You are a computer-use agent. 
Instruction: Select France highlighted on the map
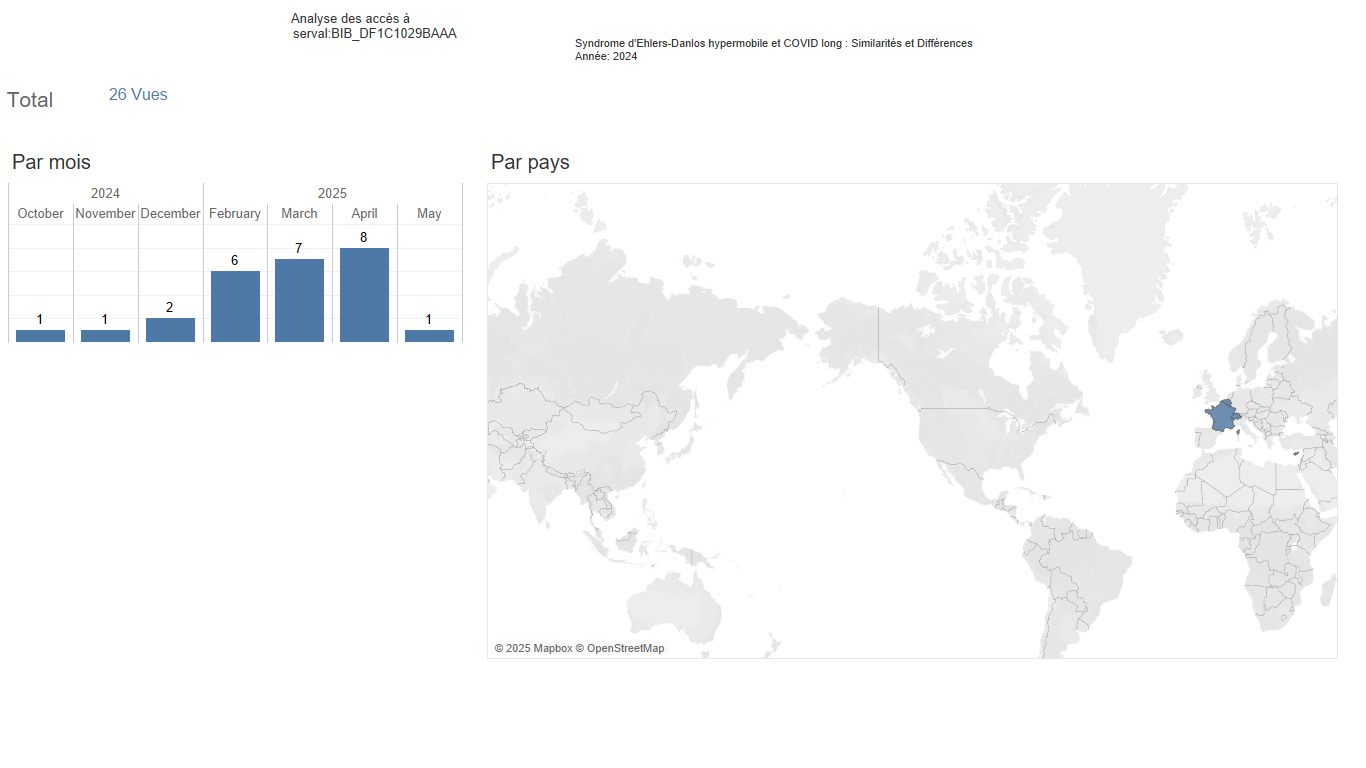tap(1220, 415)
